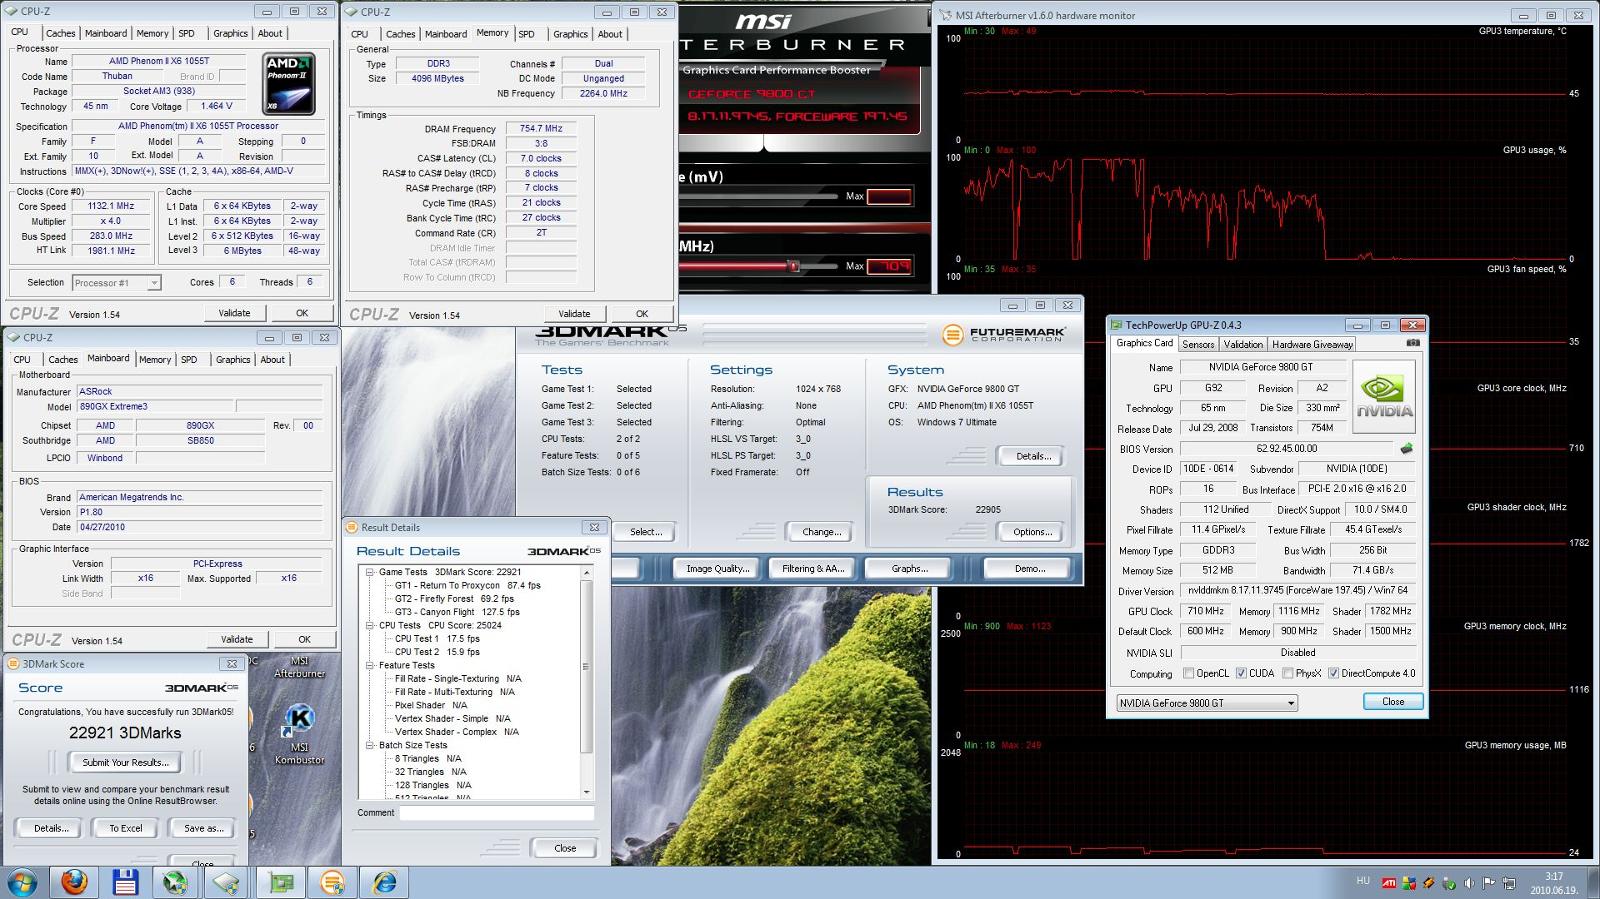Open the GPU selector dropdown in GPU-Z
This screenshot has width=1600, height=899.
click(1207, 703)
